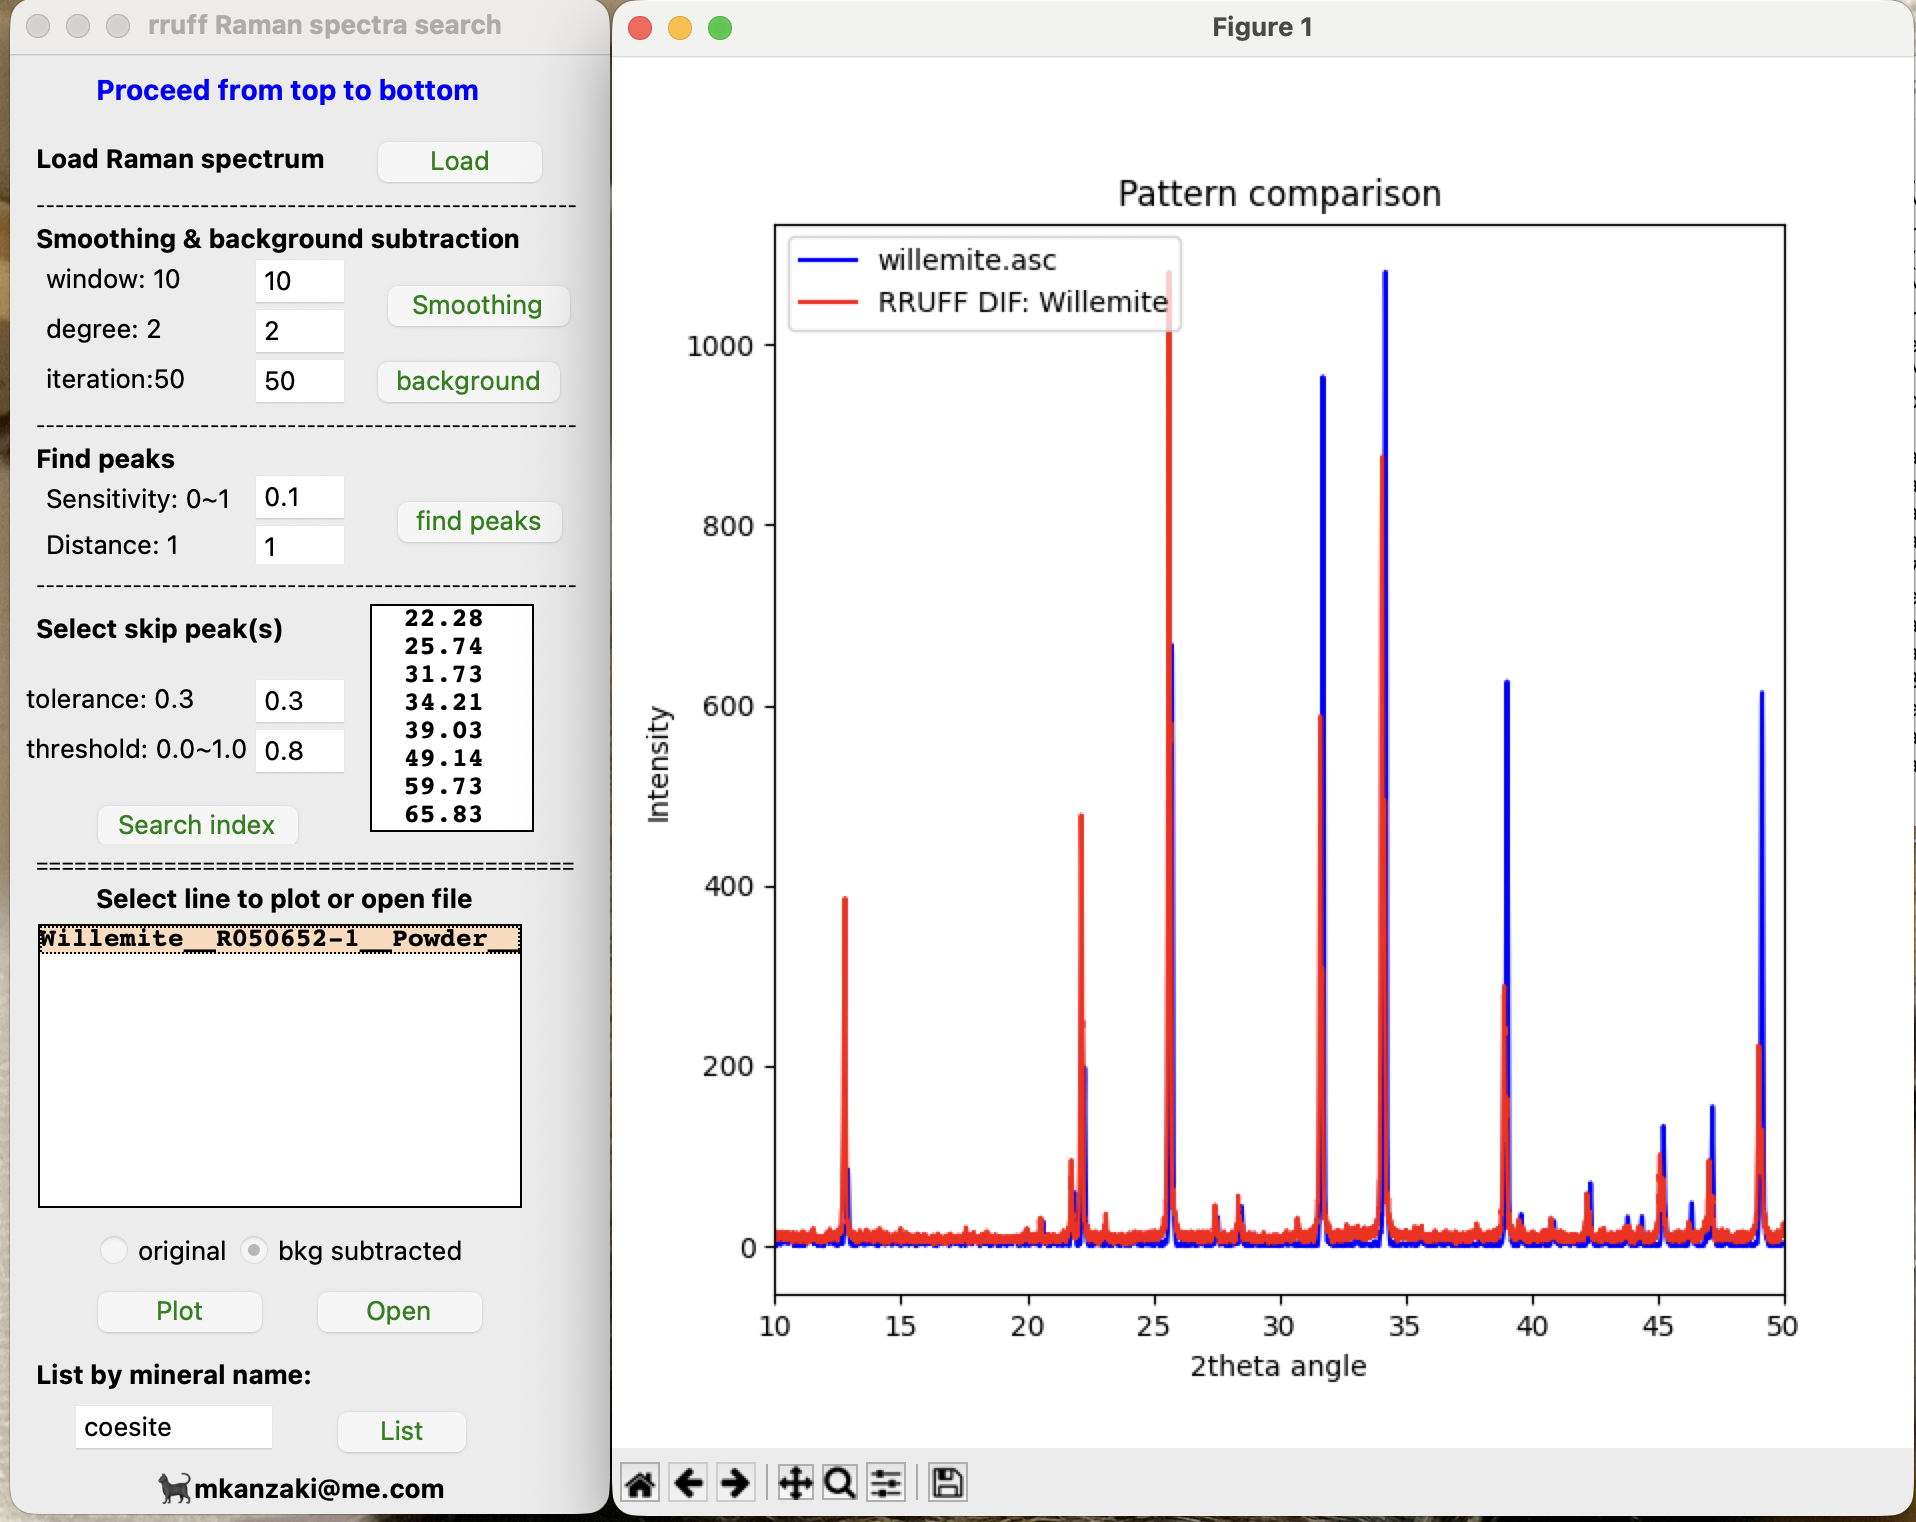Run the find peaks button
This screenshot has width=1916, height=1522.
pos(478,521)
